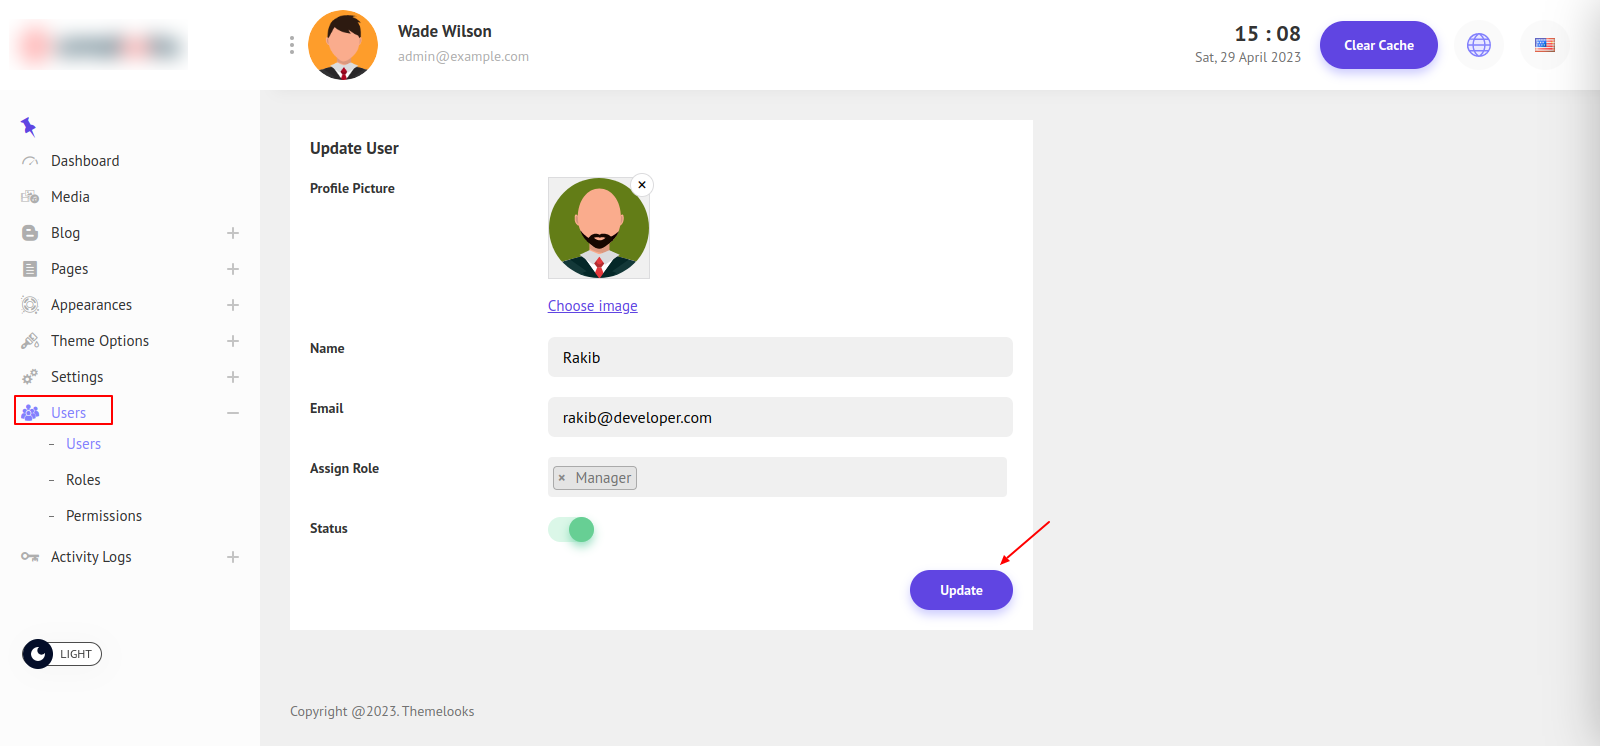The width and height of the screenshot is (1600, 746).
Task: Click the pin icon above the sidebar
Action: click(28, 126)
